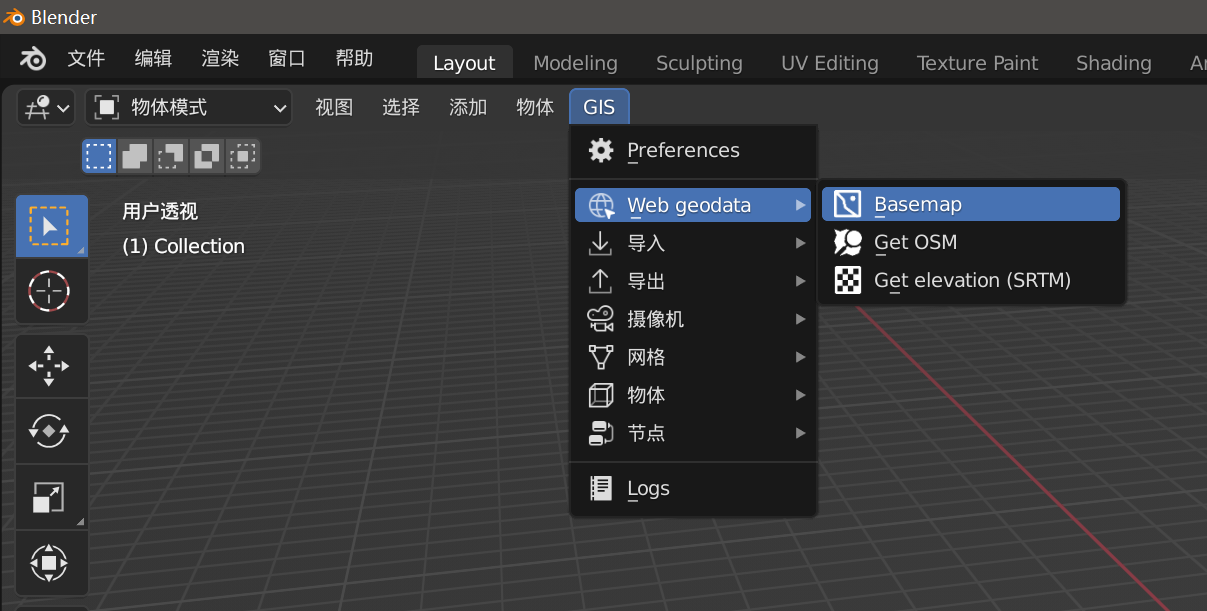Open the 物体 viewport menu

(535, 107)
